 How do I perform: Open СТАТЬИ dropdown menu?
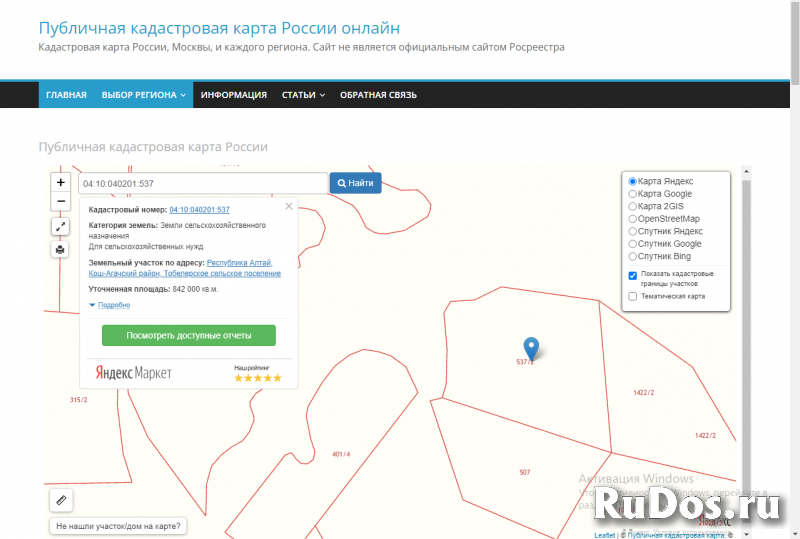(x=303, y=95)
